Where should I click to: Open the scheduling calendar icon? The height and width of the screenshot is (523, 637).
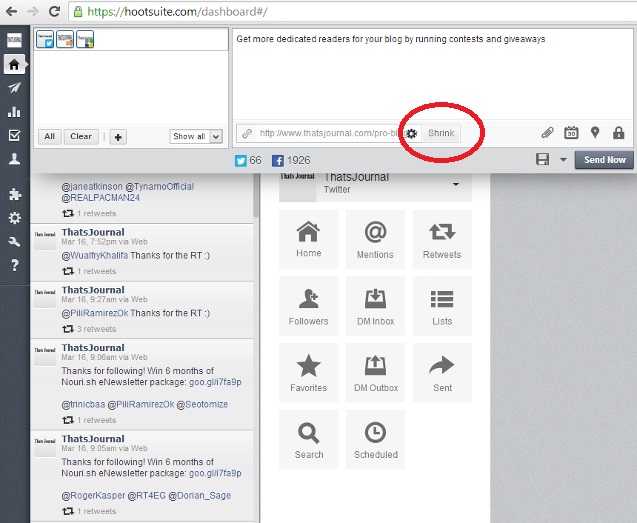[x=571, y=133]
